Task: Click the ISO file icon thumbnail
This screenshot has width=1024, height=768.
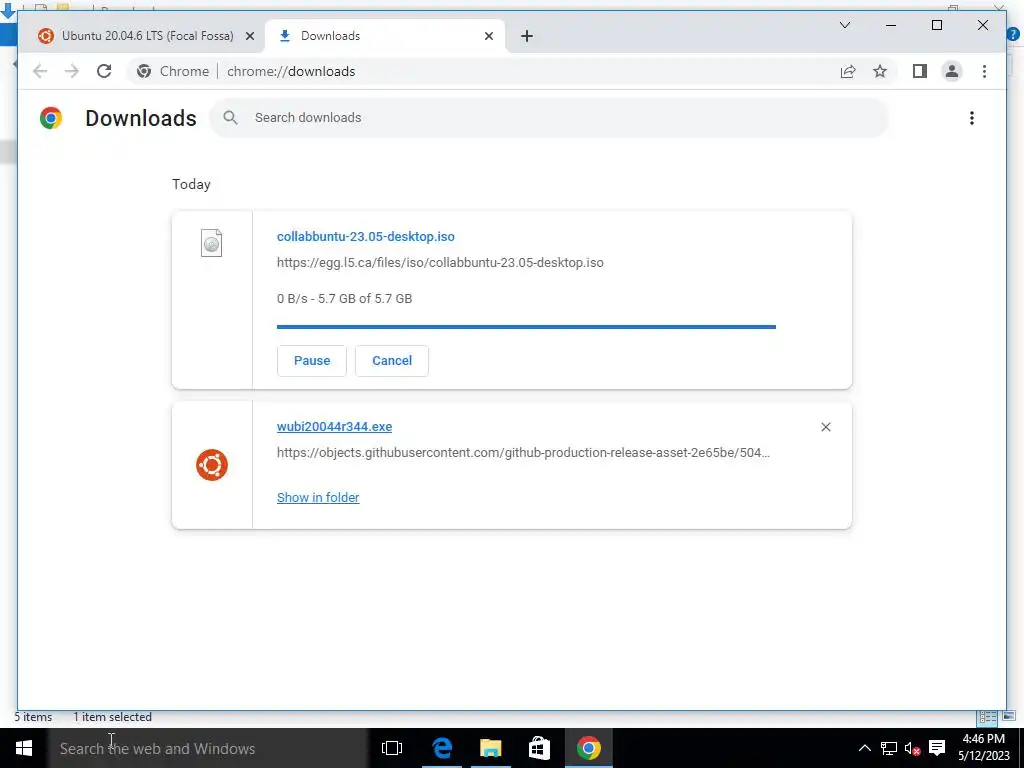Action: click(x=212, y=243)
